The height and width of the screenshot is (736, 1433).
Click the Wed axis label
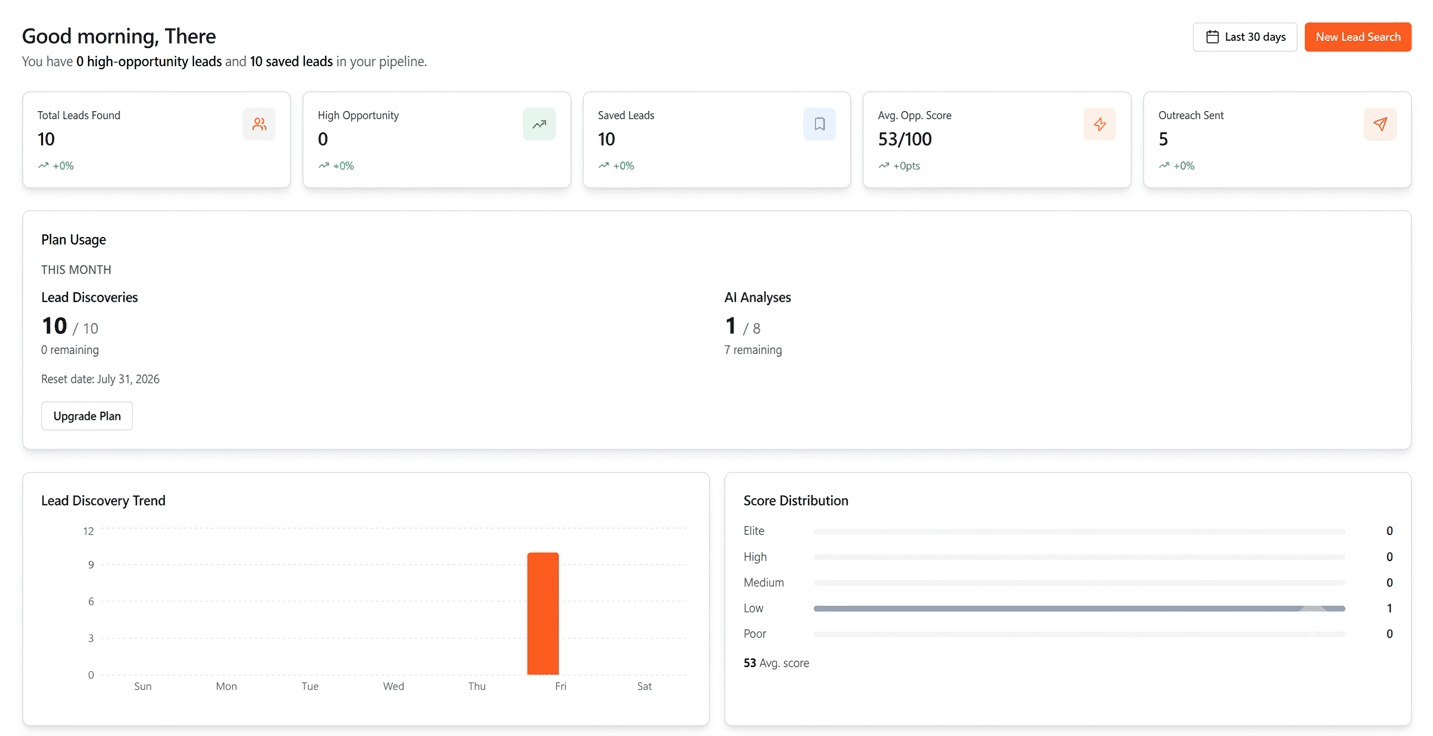point(394,687)
